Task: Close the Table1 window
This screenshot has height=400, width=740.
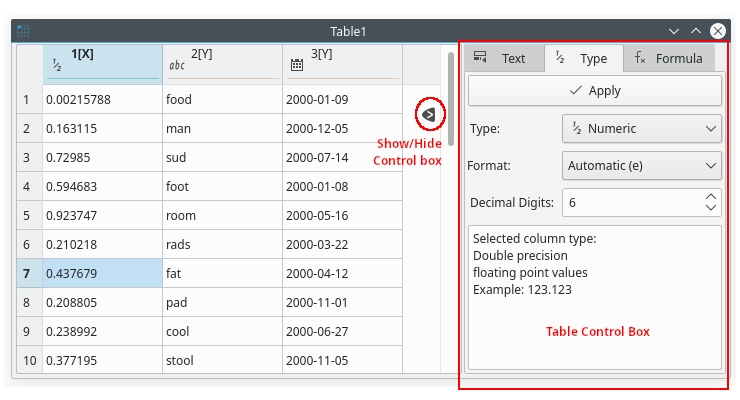Action: pyautogui.click(x=717, y=32)
